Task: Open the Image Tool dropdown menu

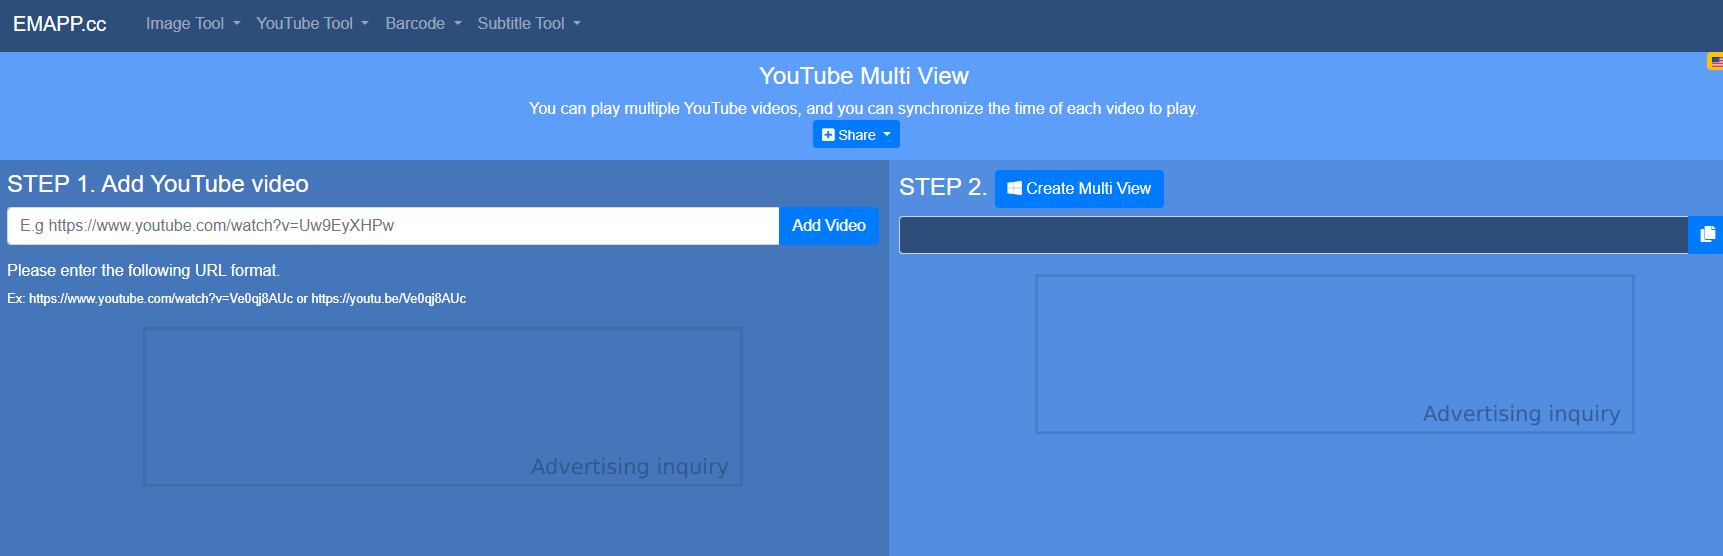Action: [193, 23]
